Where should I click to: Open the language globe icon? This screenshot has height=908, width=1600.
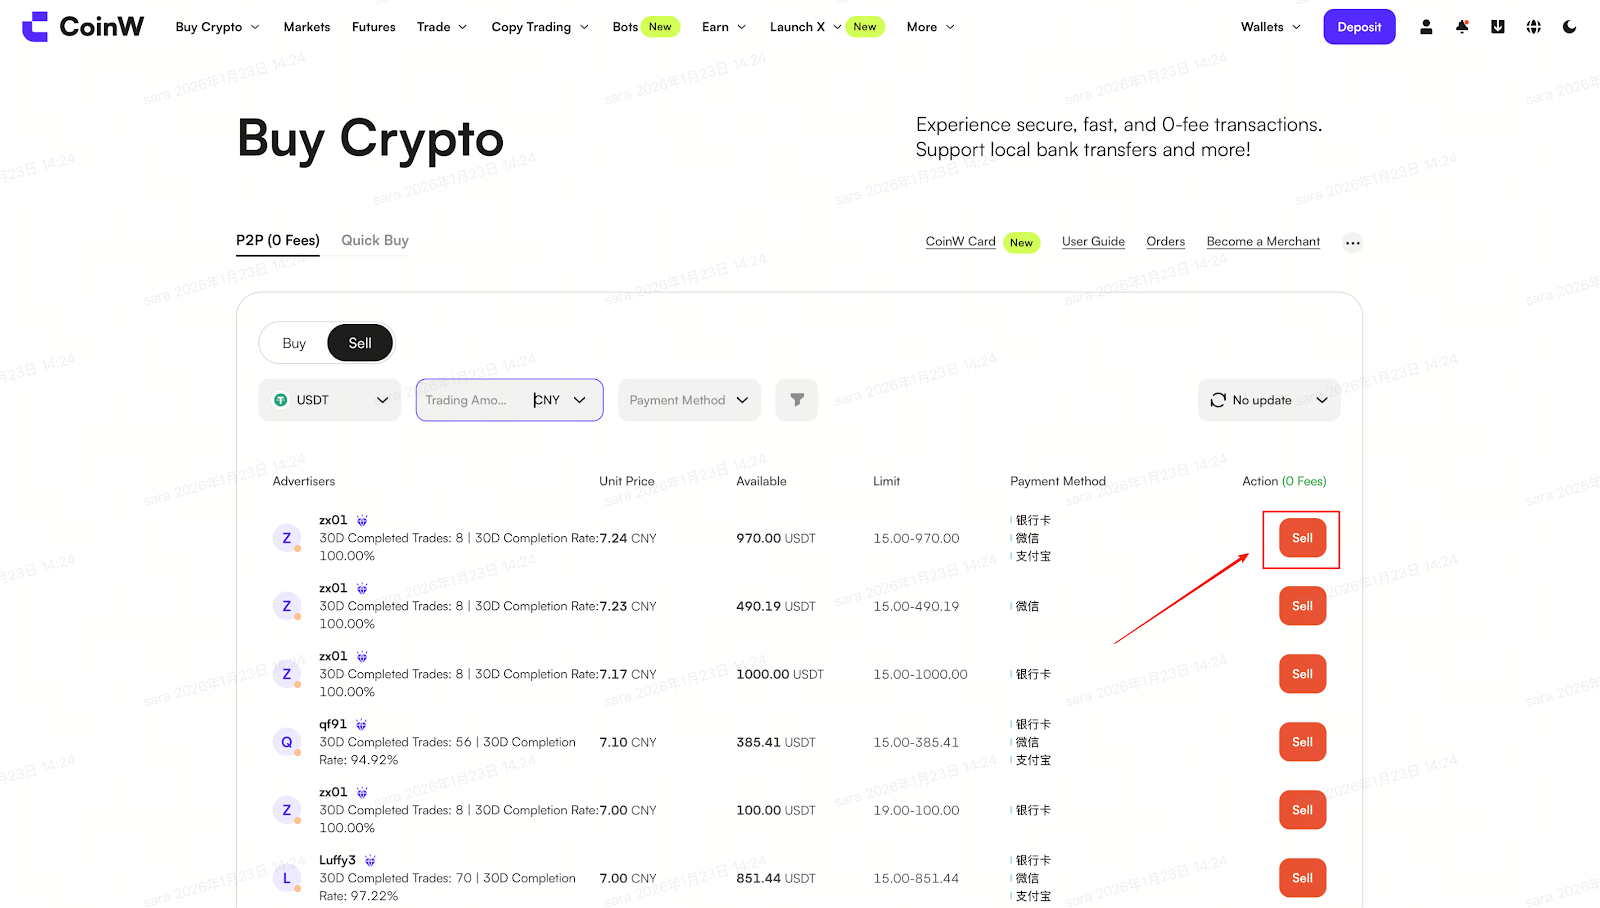[x=1533, y=27]
